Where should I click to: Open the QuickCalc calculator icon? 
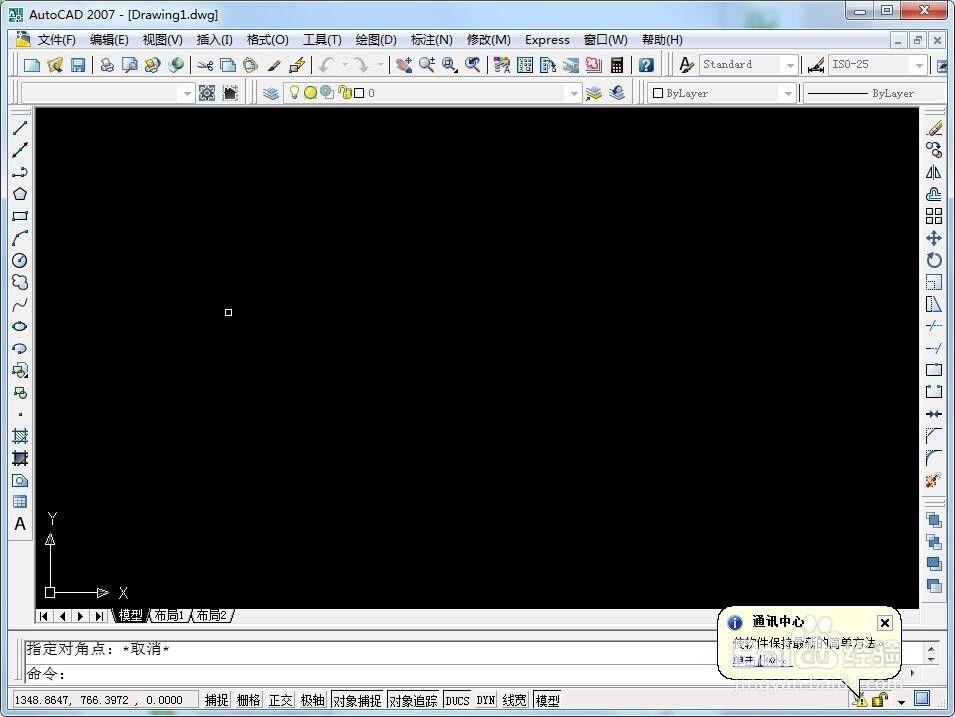(x=617, y=65)
